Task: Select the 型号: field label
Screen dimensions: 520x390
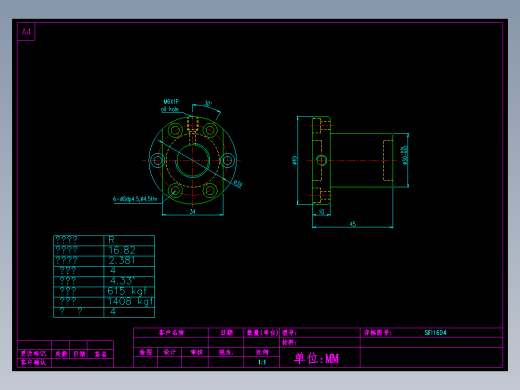Action: [289, 332]
